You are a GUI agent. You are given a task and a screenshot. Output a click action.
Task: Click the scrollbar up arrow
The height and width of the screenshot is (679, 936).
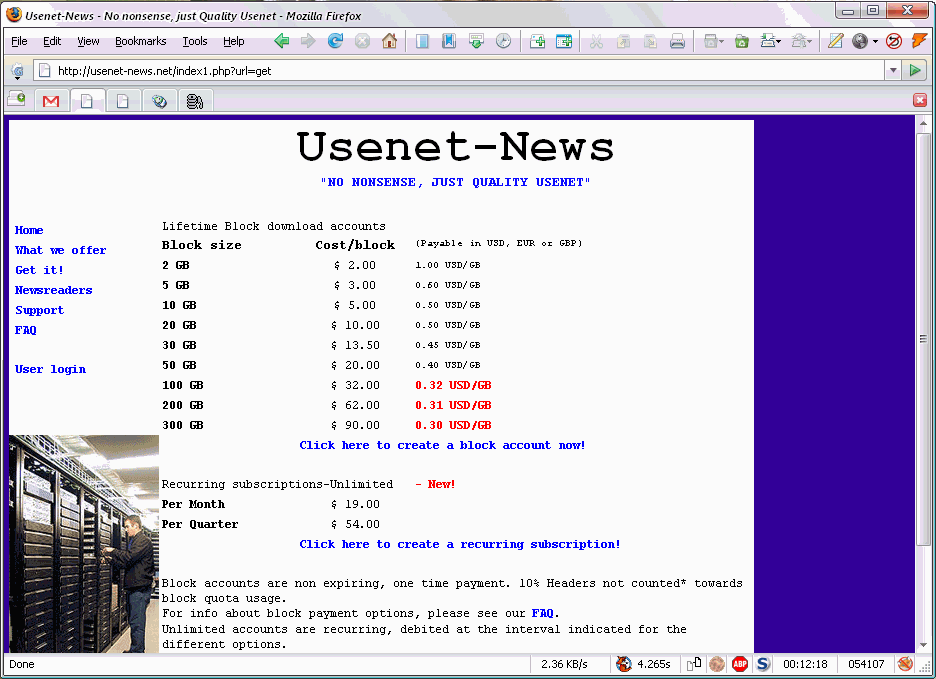[923, 123]
